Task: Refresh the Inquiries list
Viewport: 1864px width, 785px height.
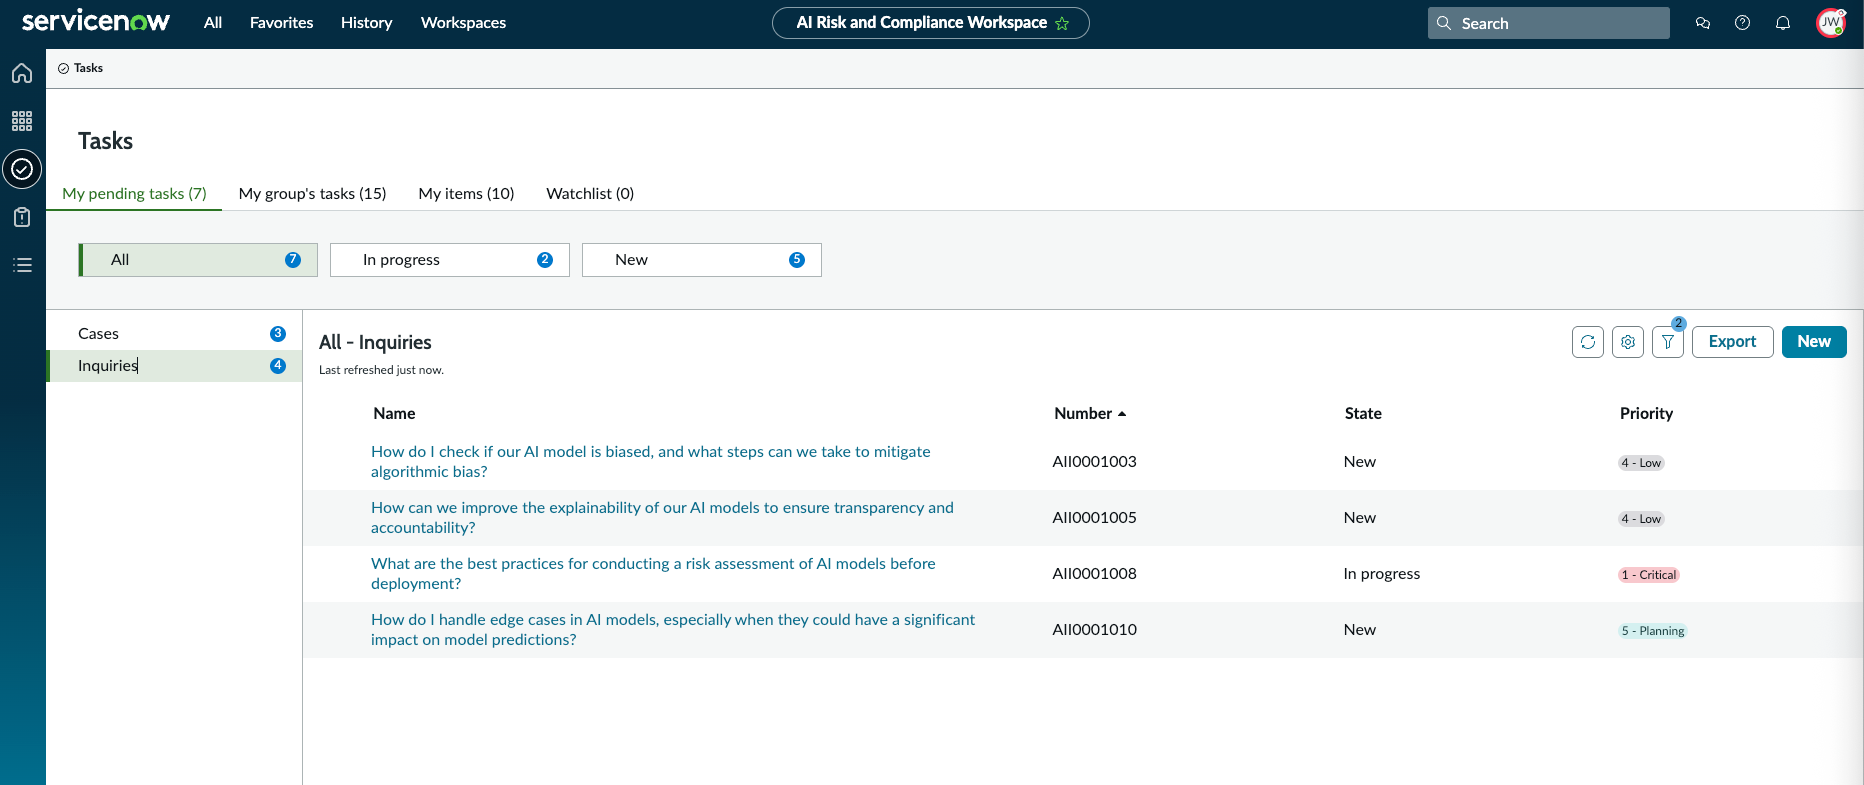Action: pyautogui.click(x=1588, y=342)
